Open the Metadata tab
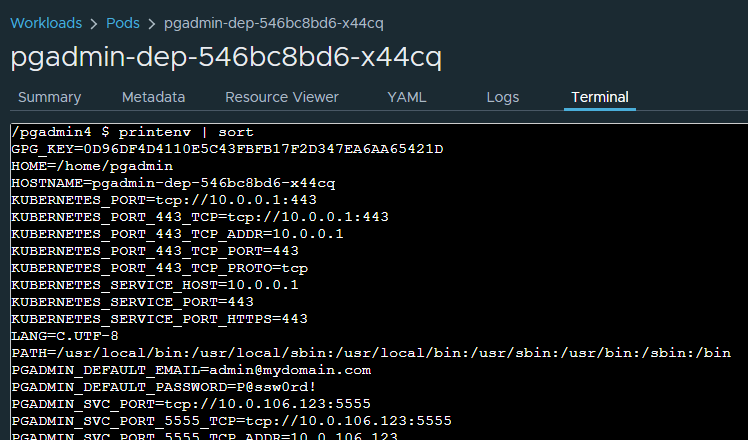The width and height of the screenshot is (748, 440). (153, 97)
